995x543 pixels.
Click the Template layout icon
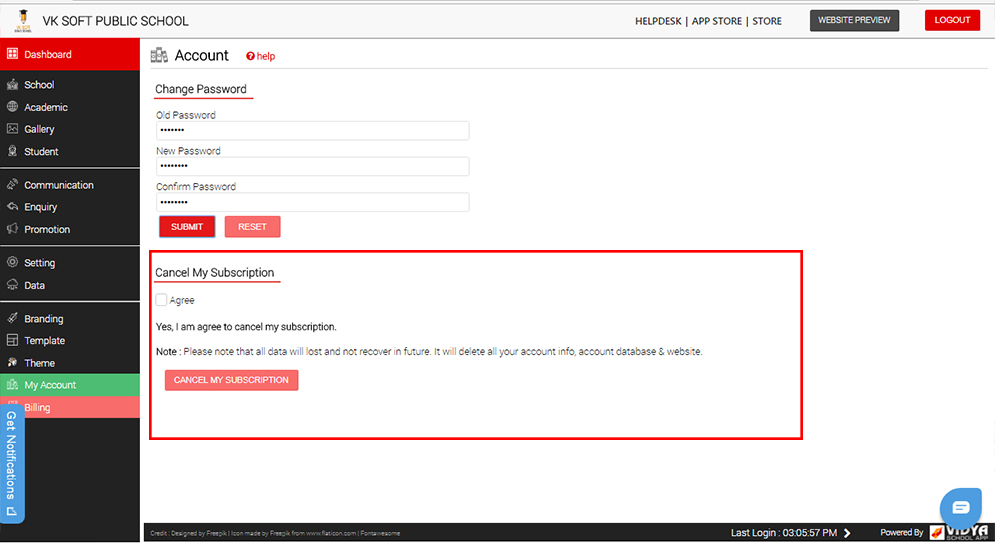point(12,340)
